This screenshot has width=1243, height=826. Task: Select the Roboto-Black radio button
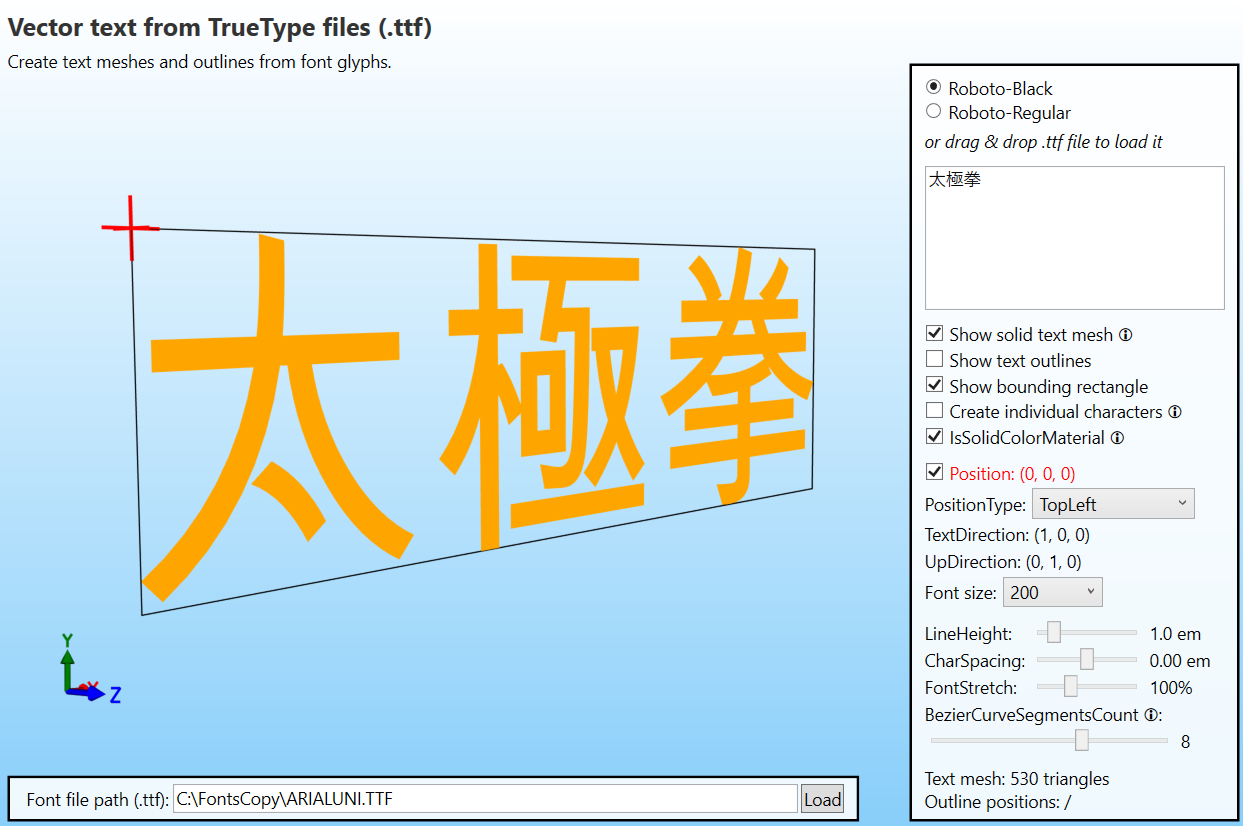[934, 88]
